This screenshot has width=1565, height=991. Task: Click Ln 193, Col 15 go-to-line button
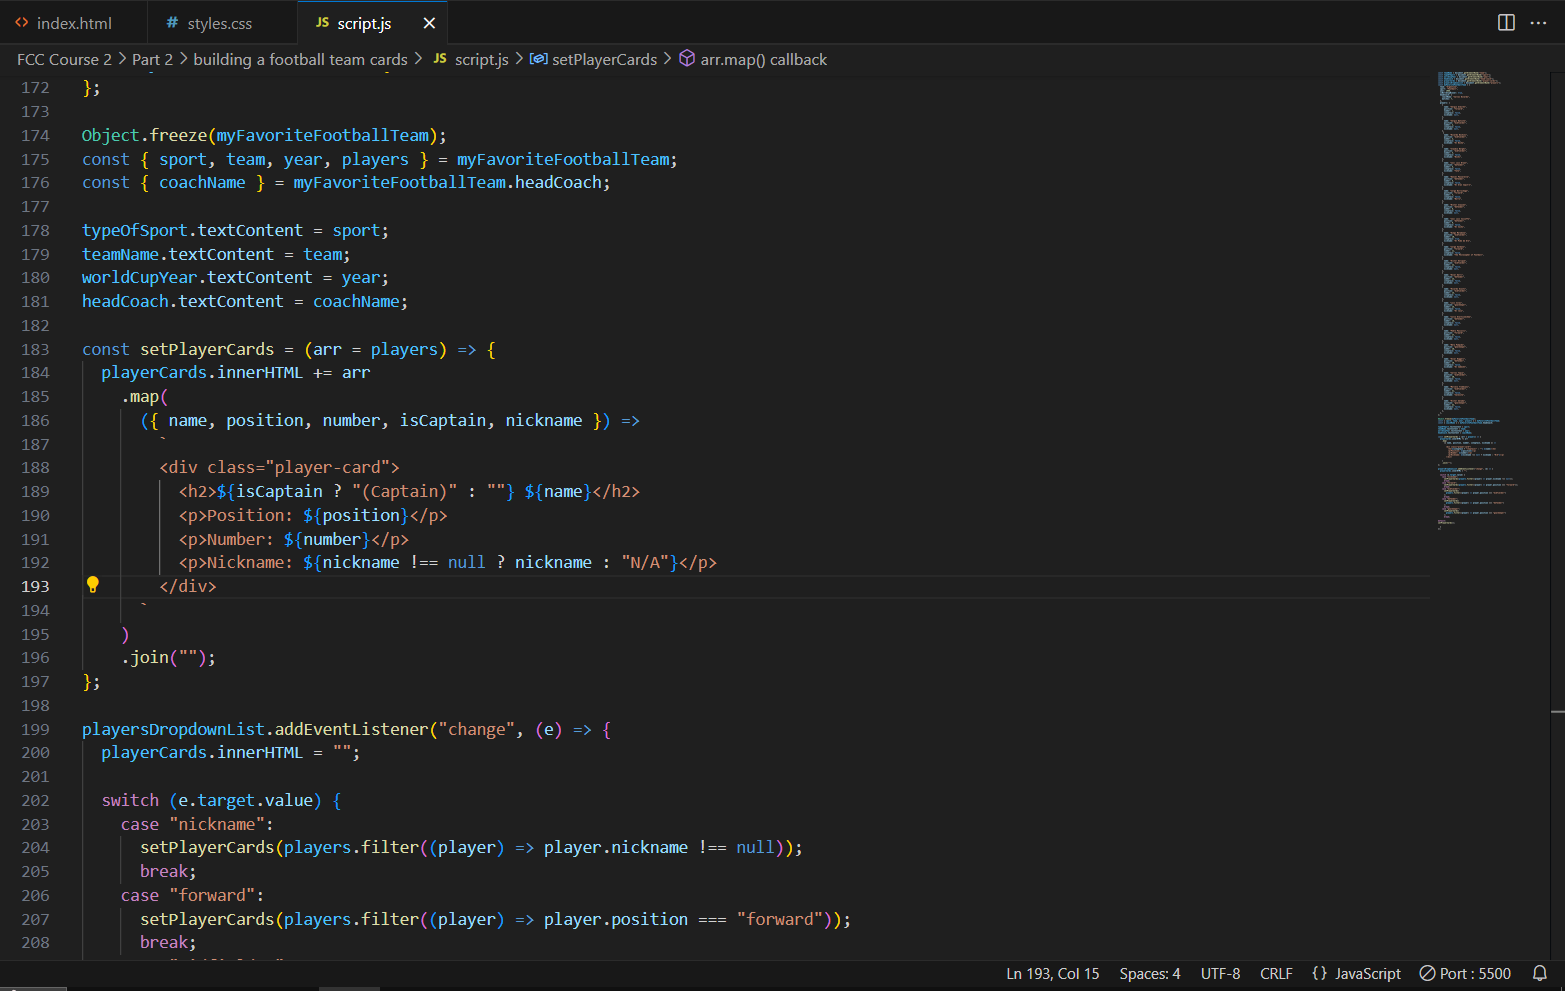(1052, 973)
